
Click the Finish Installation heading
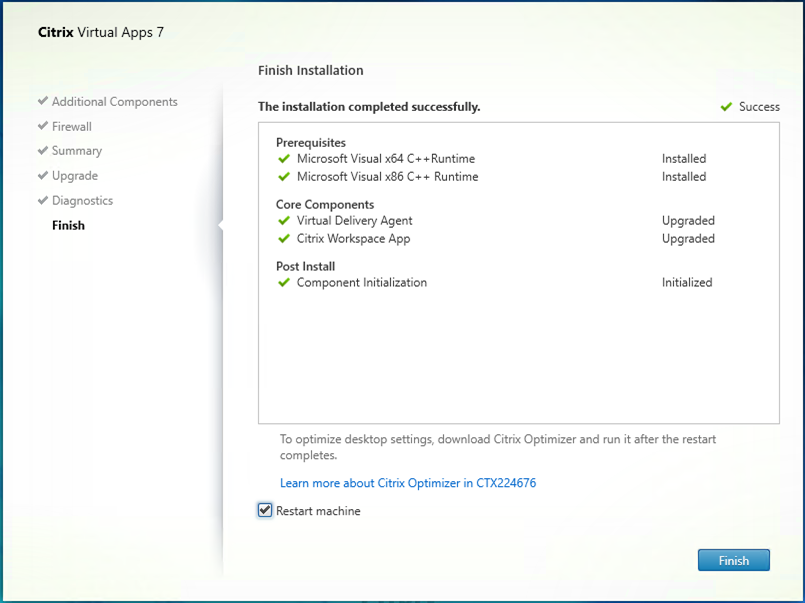tap(311, 70)
